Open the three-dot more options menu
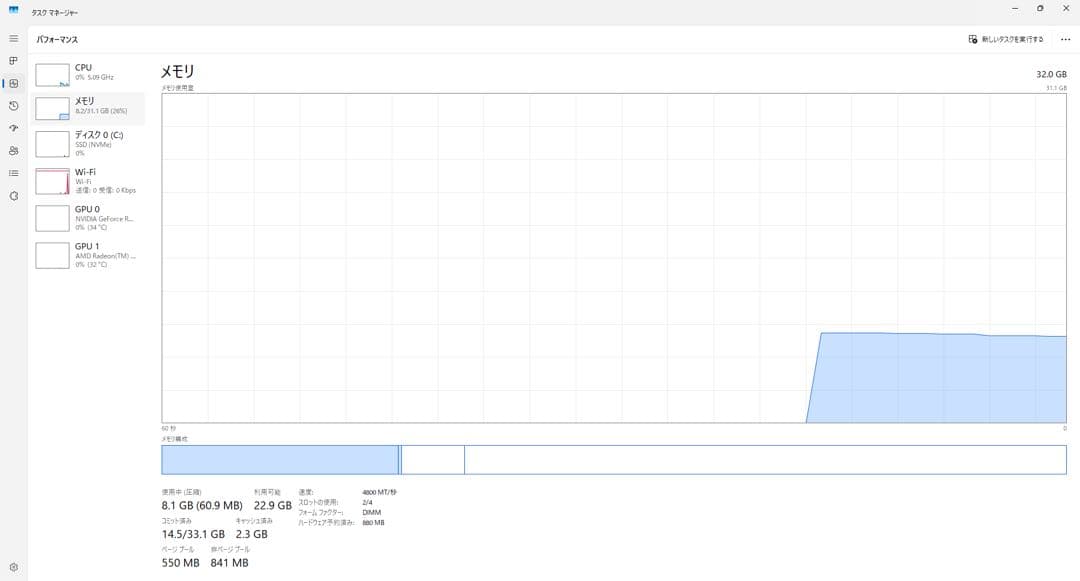 (1065, 39)
